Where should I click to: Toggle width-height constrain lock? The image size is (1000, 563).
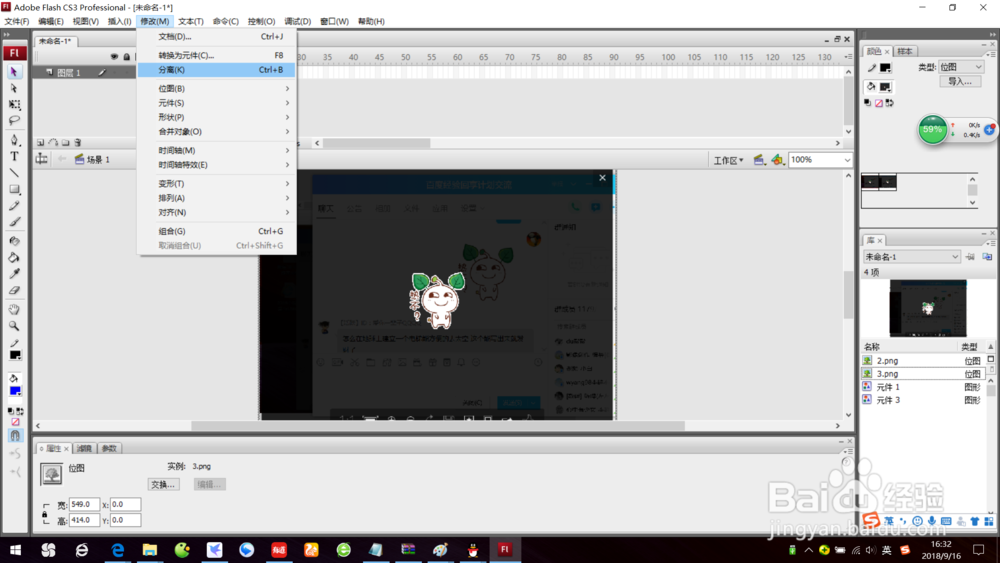pyautogui.click(x=45, y=513)
